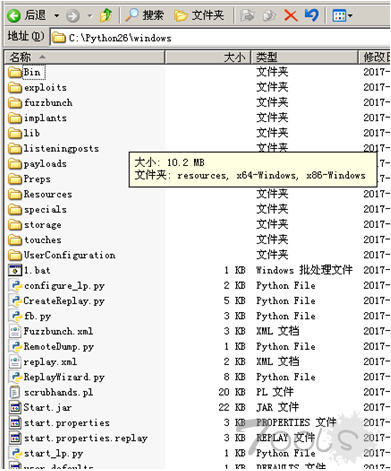Viewport: 391px width, 471px height.
Task: Click the folder name text listeningposts
Action: pyautogui.click(x=61, y=149)
